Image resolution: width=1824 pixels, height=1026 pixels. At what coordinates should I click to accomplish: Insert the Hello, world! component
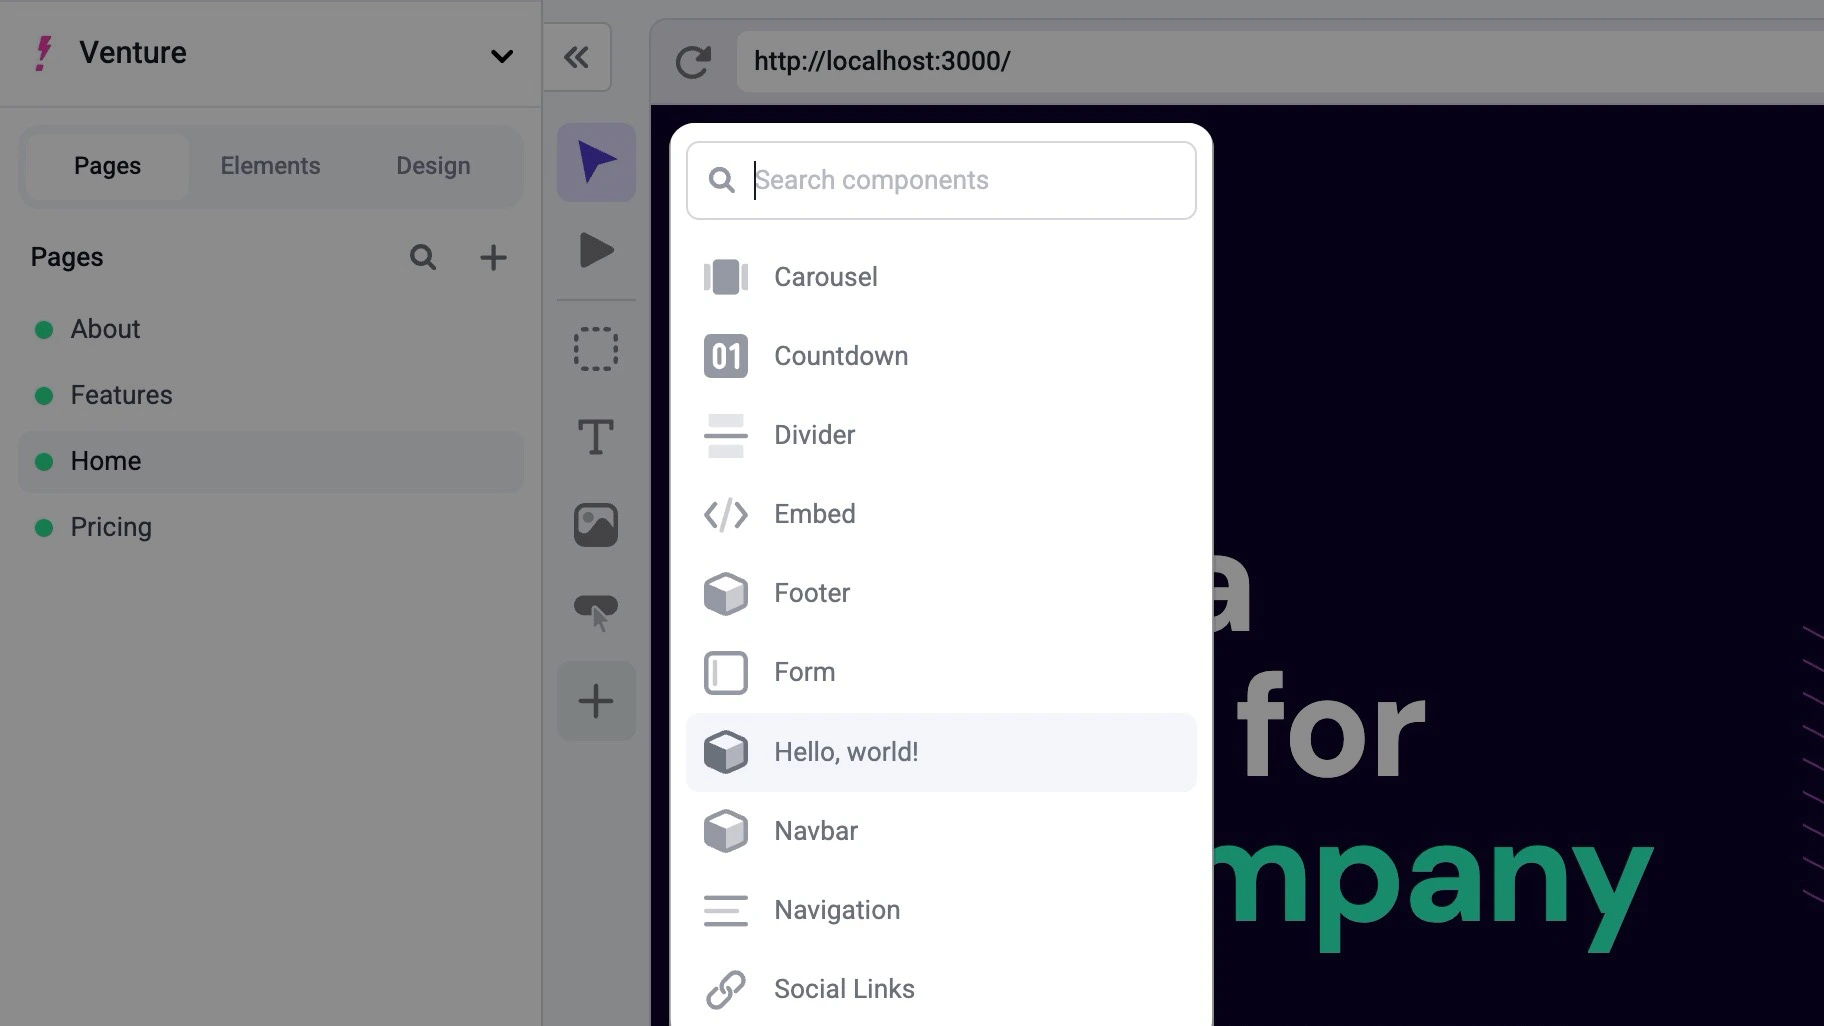click(x=846, y=751)
